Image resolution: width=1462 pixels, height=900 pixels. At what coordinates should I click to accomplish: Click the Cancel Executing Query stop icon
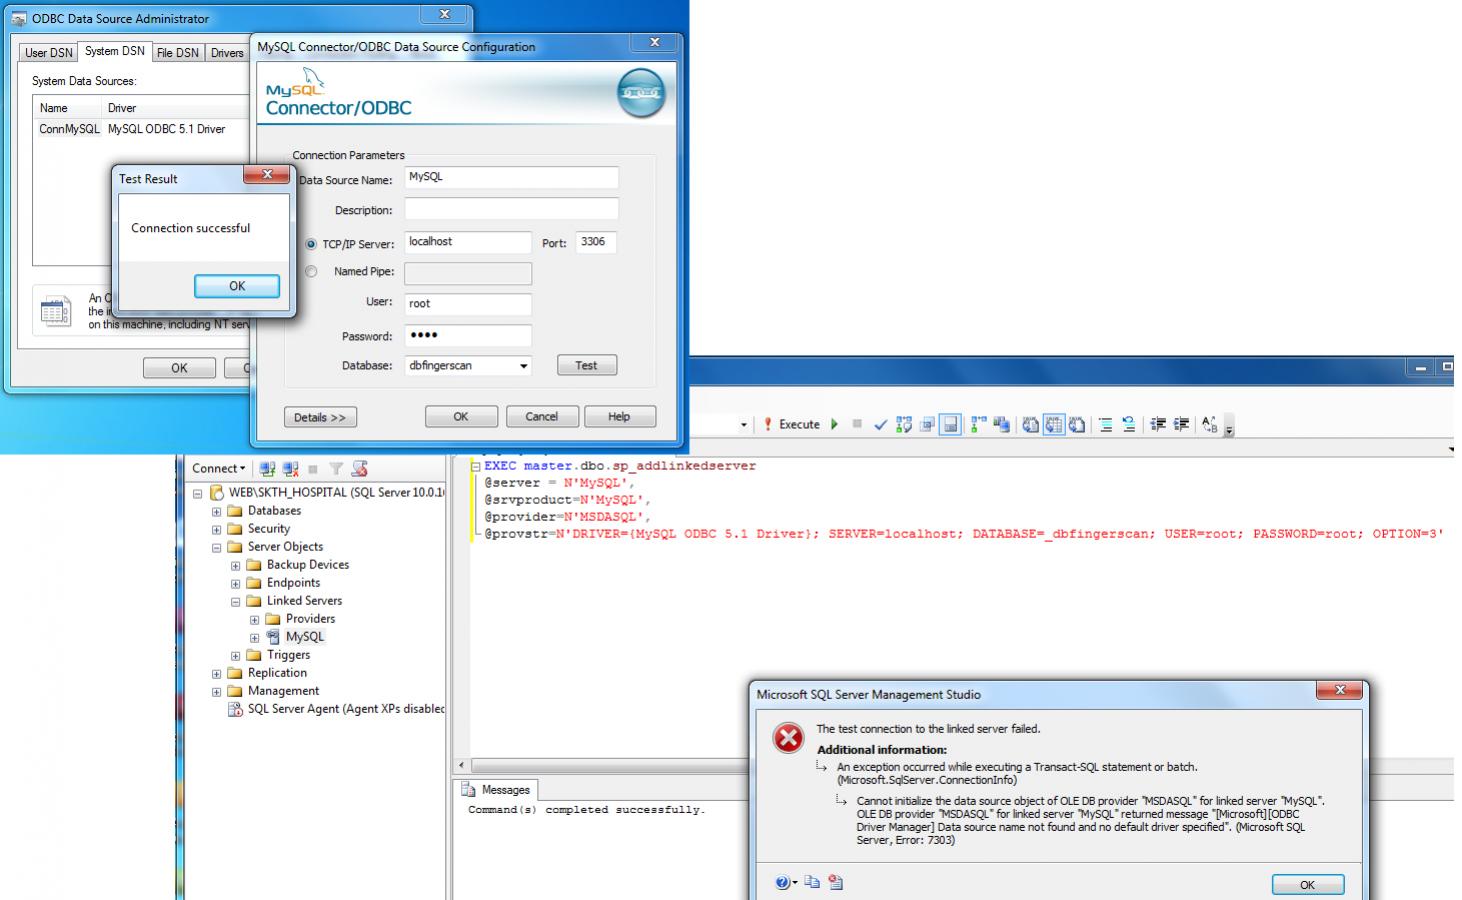click(x=857, y=424)
